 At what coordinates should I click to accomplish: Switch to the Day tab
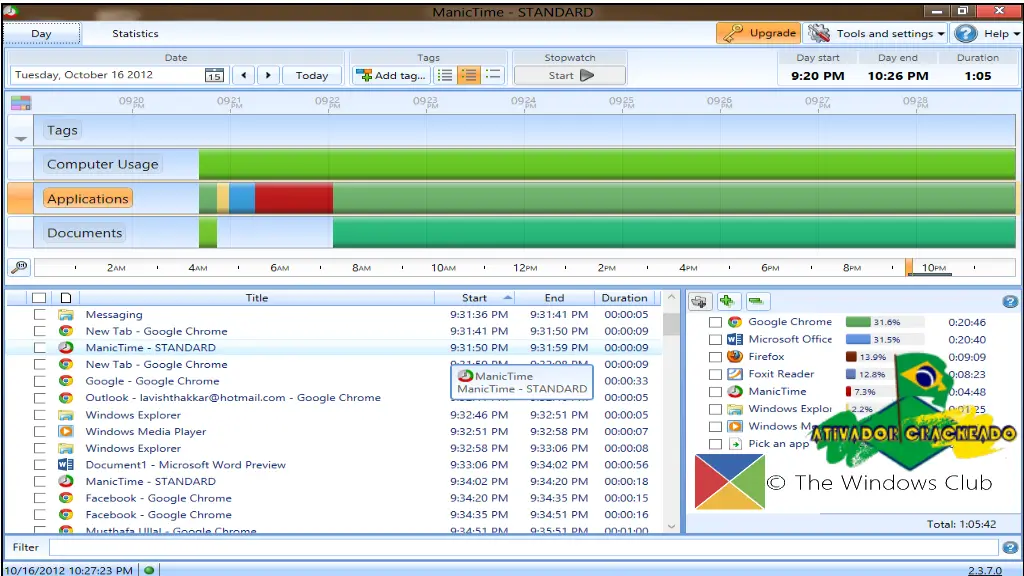[x=41, y=33]
